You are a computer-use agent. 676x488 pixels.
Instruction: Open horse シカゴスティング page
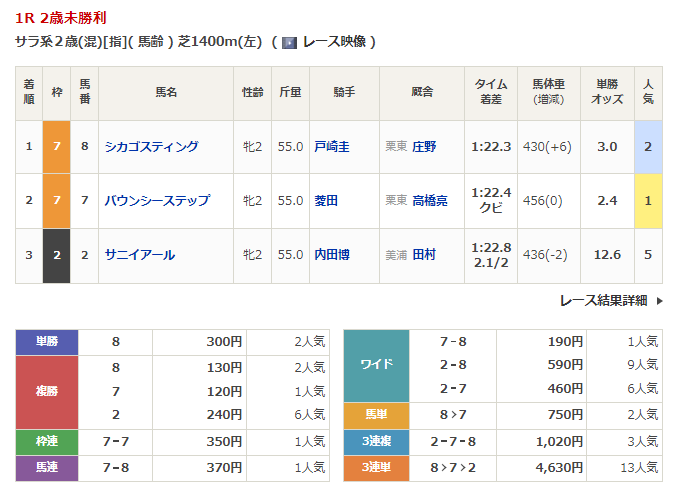152,146
